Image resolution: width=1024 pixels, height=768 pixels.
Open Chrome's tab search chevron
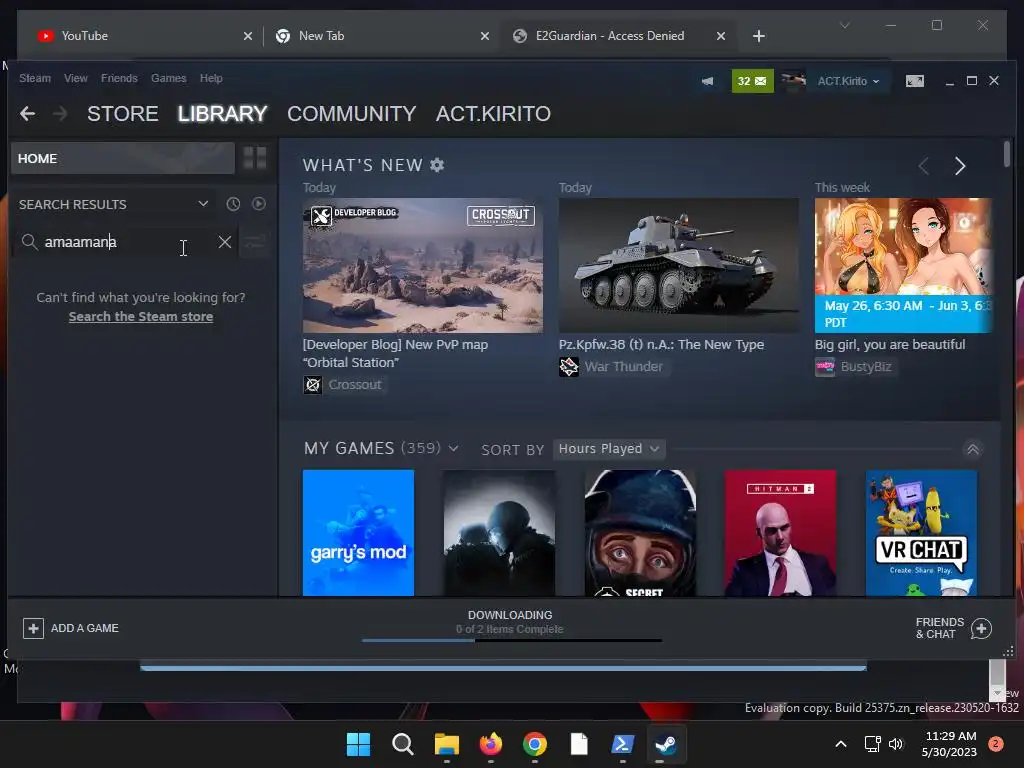coord(844,25)
